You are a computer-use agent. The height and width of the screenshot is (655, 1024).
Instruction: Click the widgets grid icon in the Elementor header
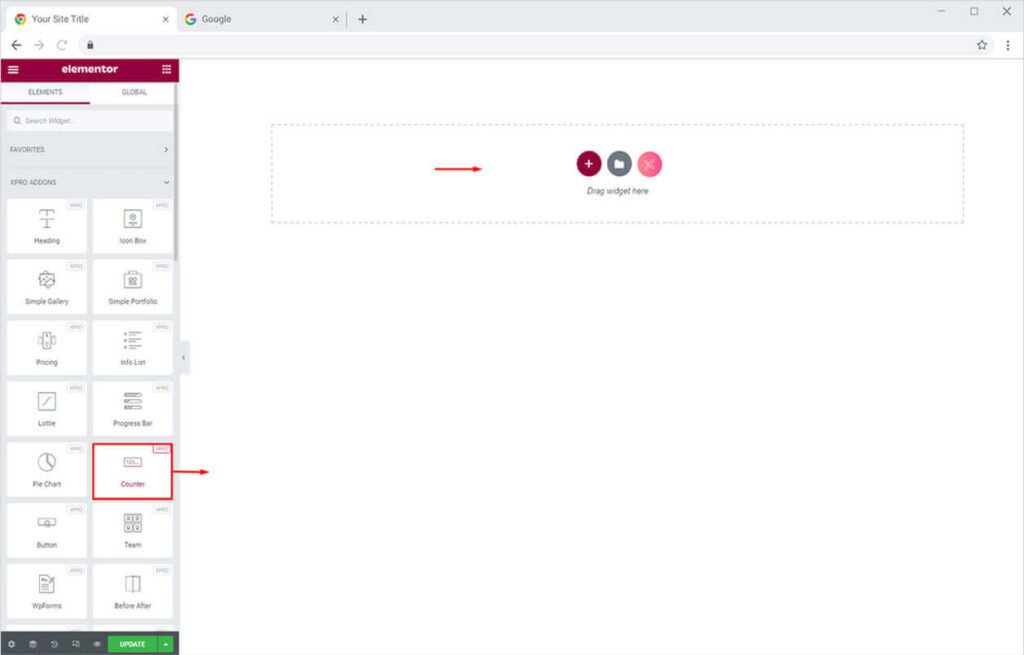tap(166, 70)
